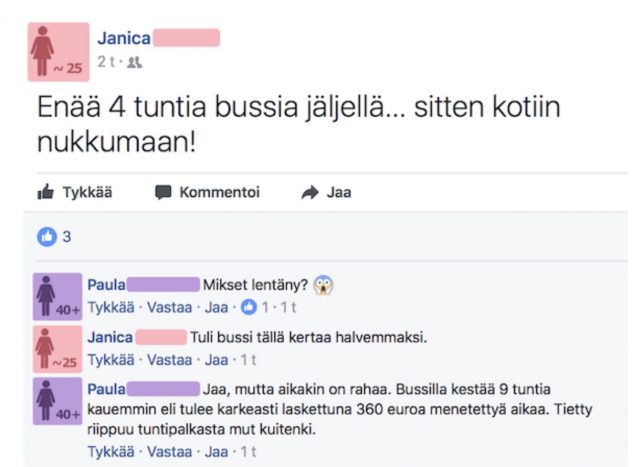Click Jaa under Paula's last comment
The width and height of the screenshot is (632, 467).
(x=216, y=452)
